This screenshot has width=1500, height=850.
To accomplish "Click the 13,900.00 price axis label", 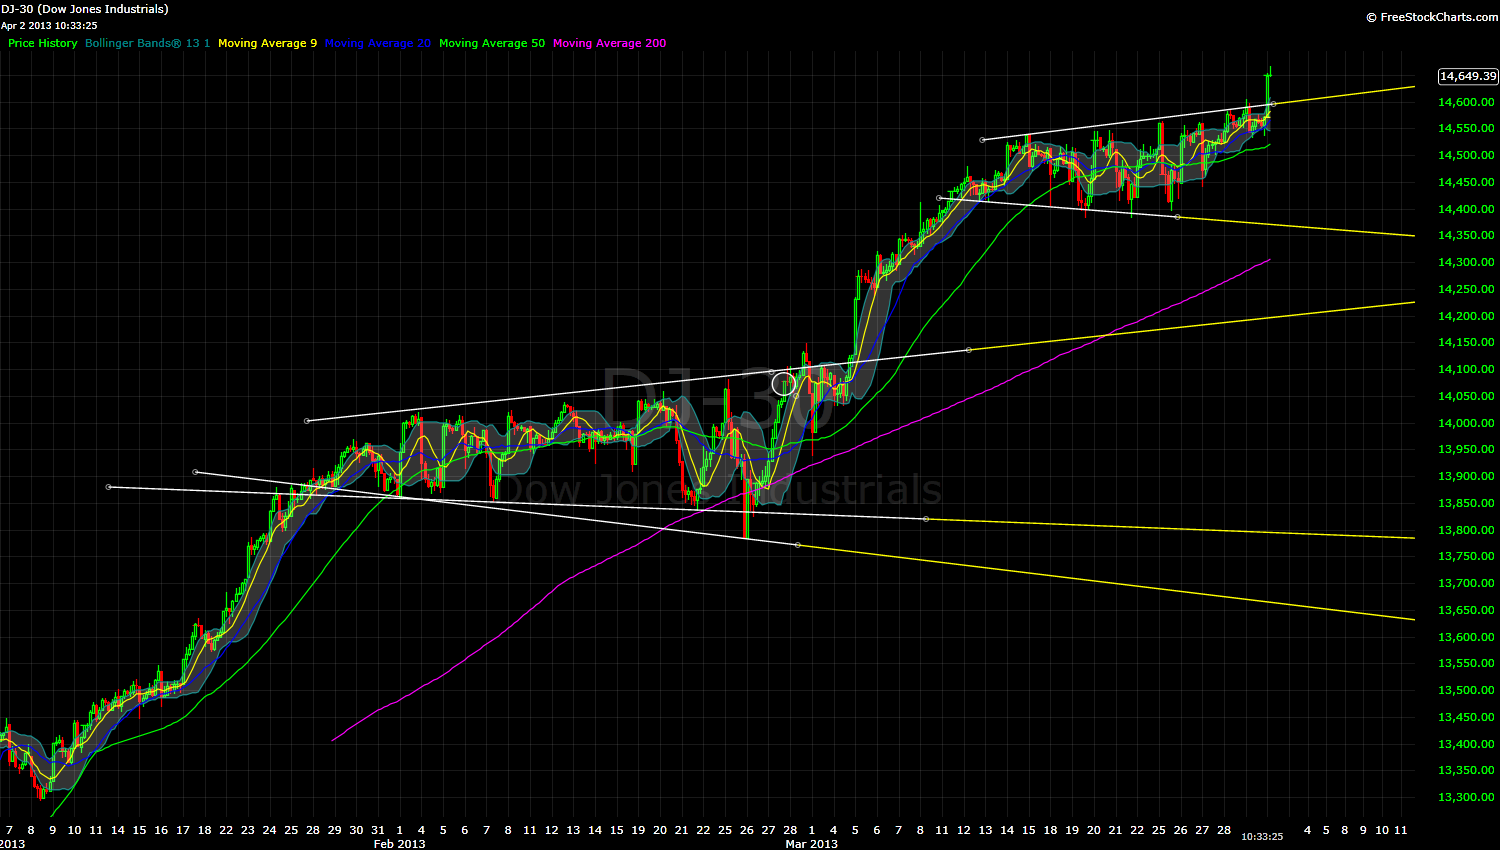I will click(x=1466, y=477).
